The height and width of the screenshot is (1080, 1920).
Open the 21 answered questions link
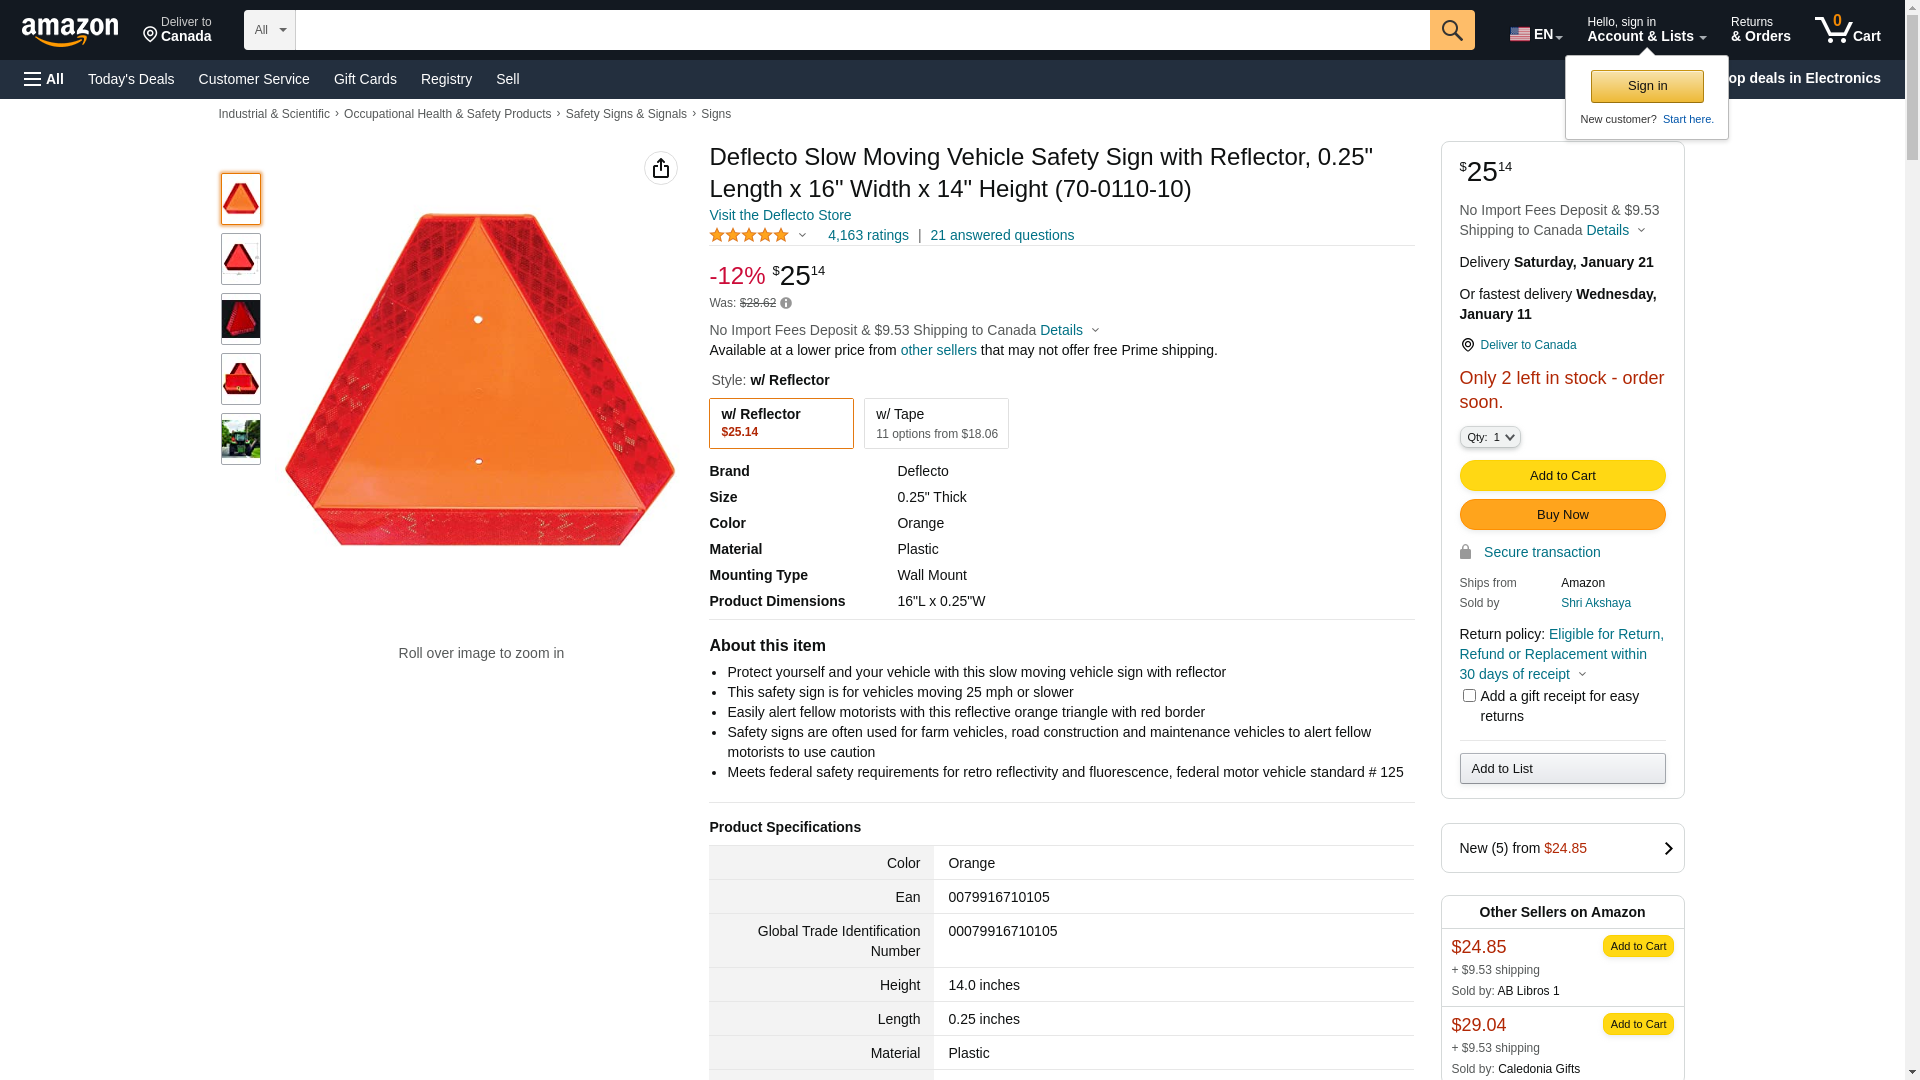1001,235
